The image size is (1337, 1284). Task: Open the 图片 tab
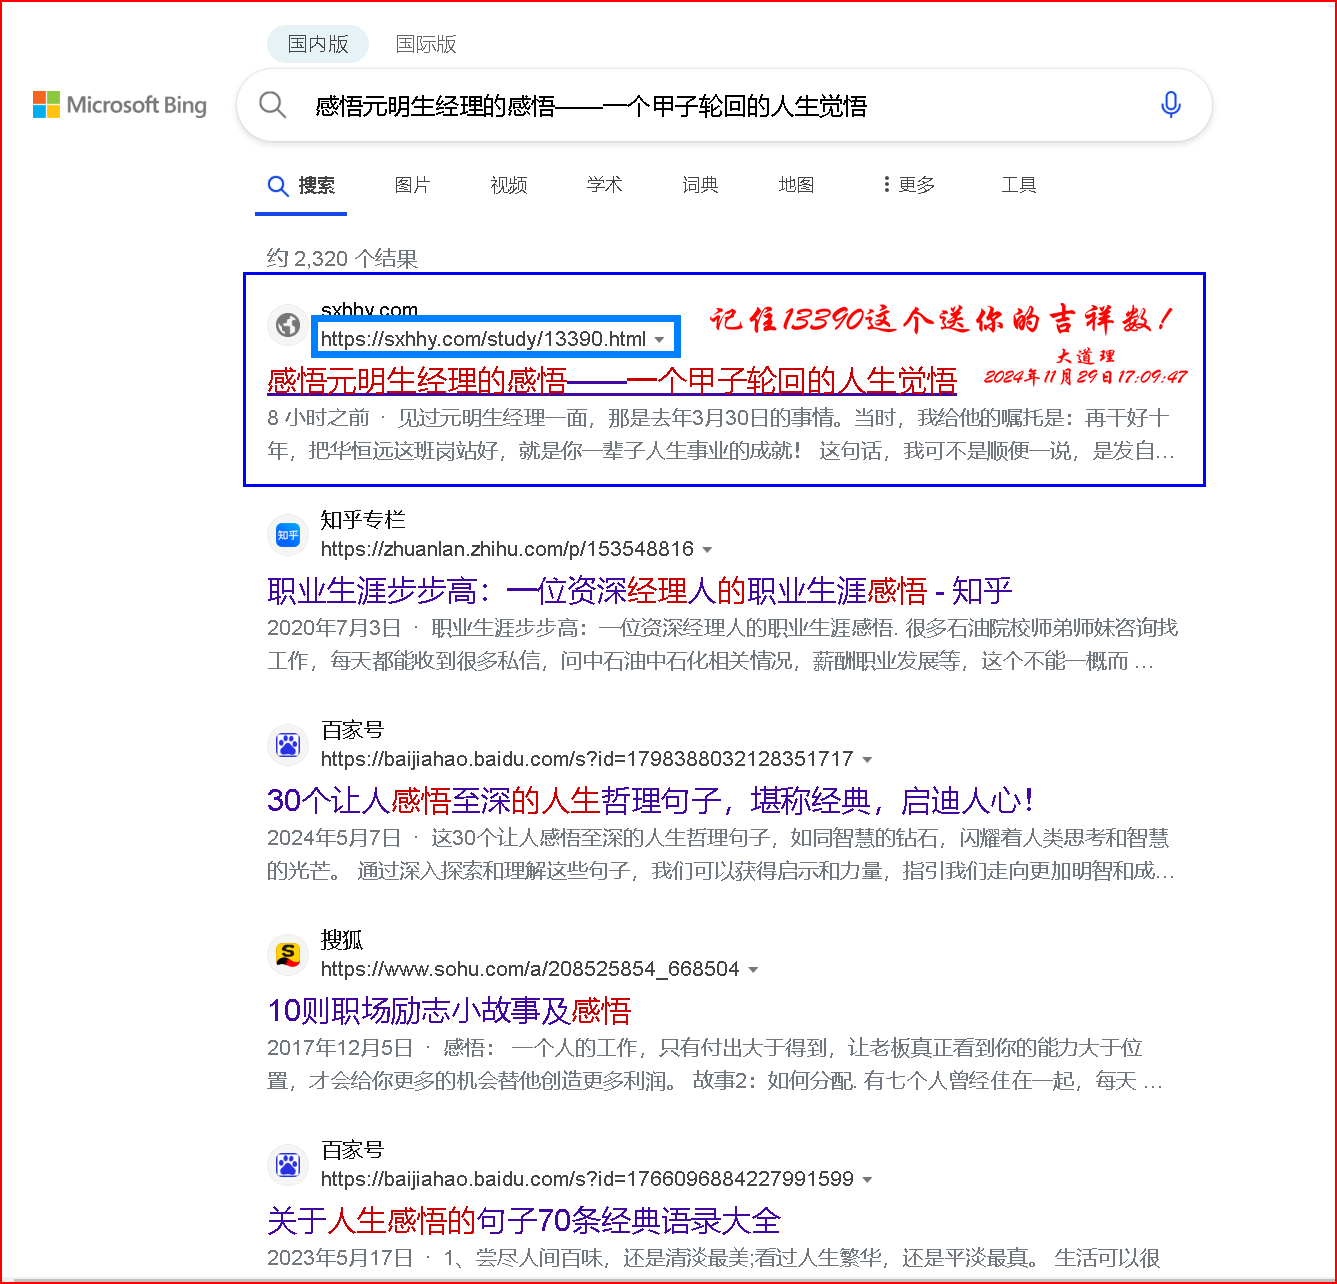point(412,185)
